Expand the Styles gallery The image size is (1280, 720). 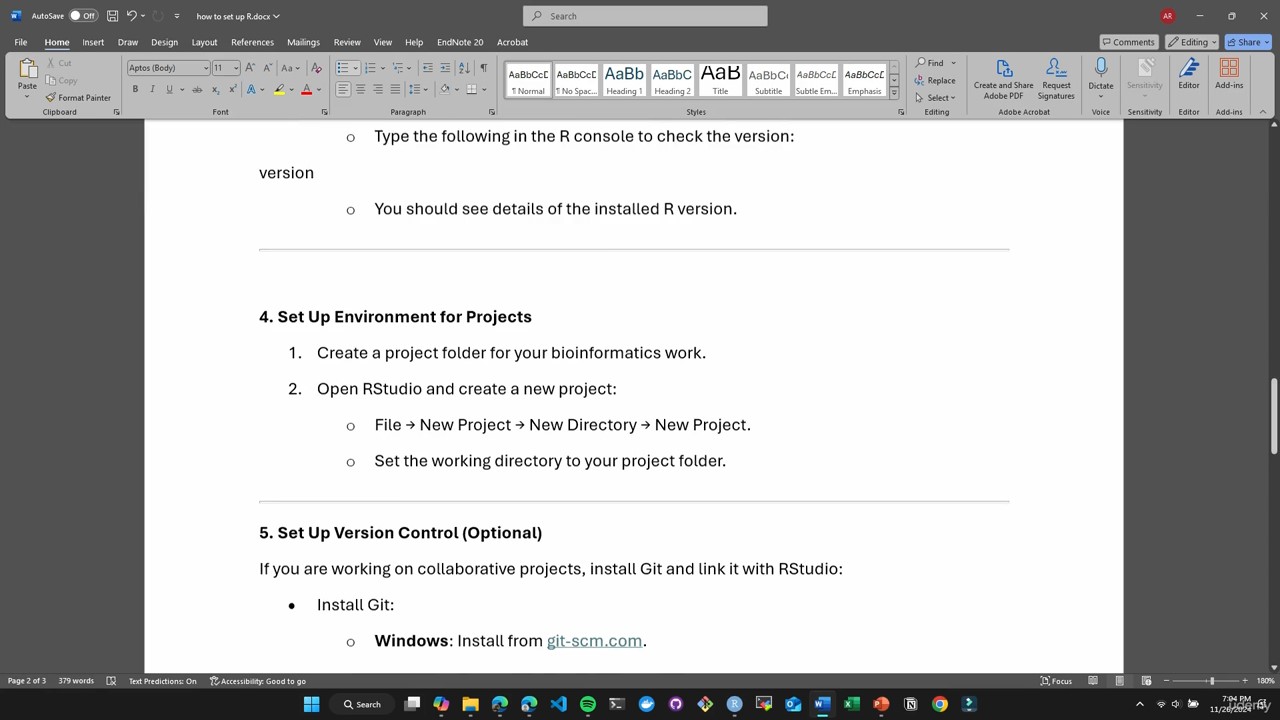pos(894,93)
